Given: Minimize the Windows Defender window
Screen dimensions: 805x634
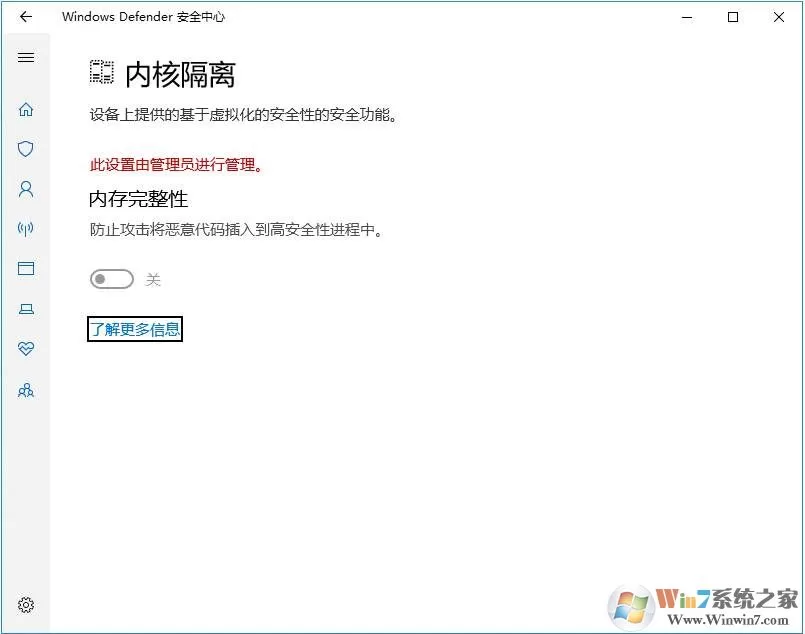Looking at the screenshot, I should [x=687, y=17].
